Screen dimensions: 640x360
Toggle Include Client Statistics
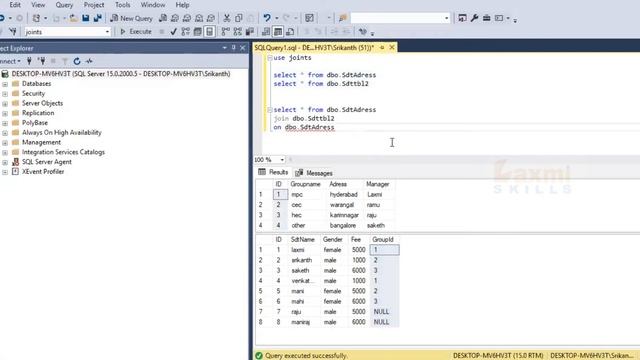(x=249, y=31)
